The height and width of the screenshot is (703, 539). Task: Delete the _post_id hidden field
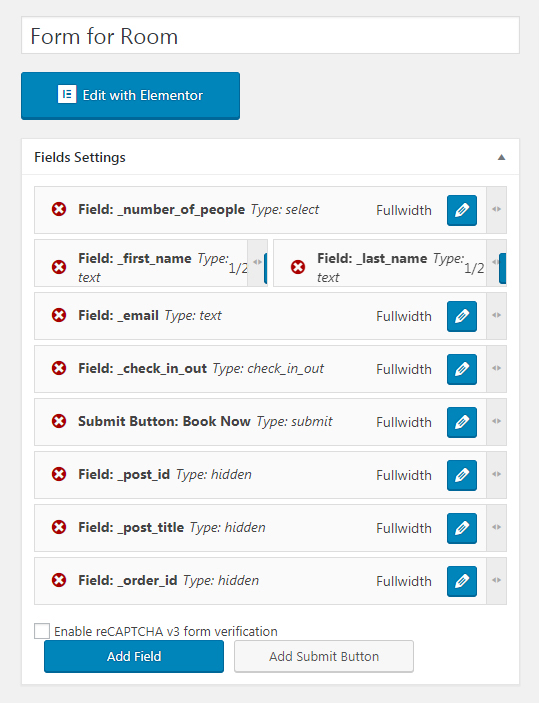(x=59, y=474)
